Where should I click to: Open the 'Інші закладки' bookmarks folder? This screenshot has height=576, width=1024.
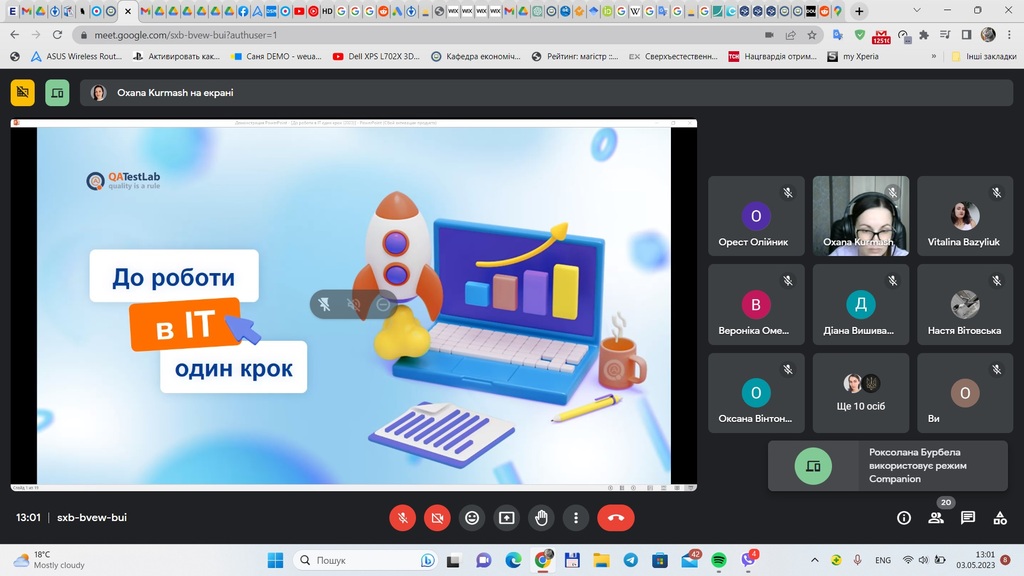tap(984, 57)
